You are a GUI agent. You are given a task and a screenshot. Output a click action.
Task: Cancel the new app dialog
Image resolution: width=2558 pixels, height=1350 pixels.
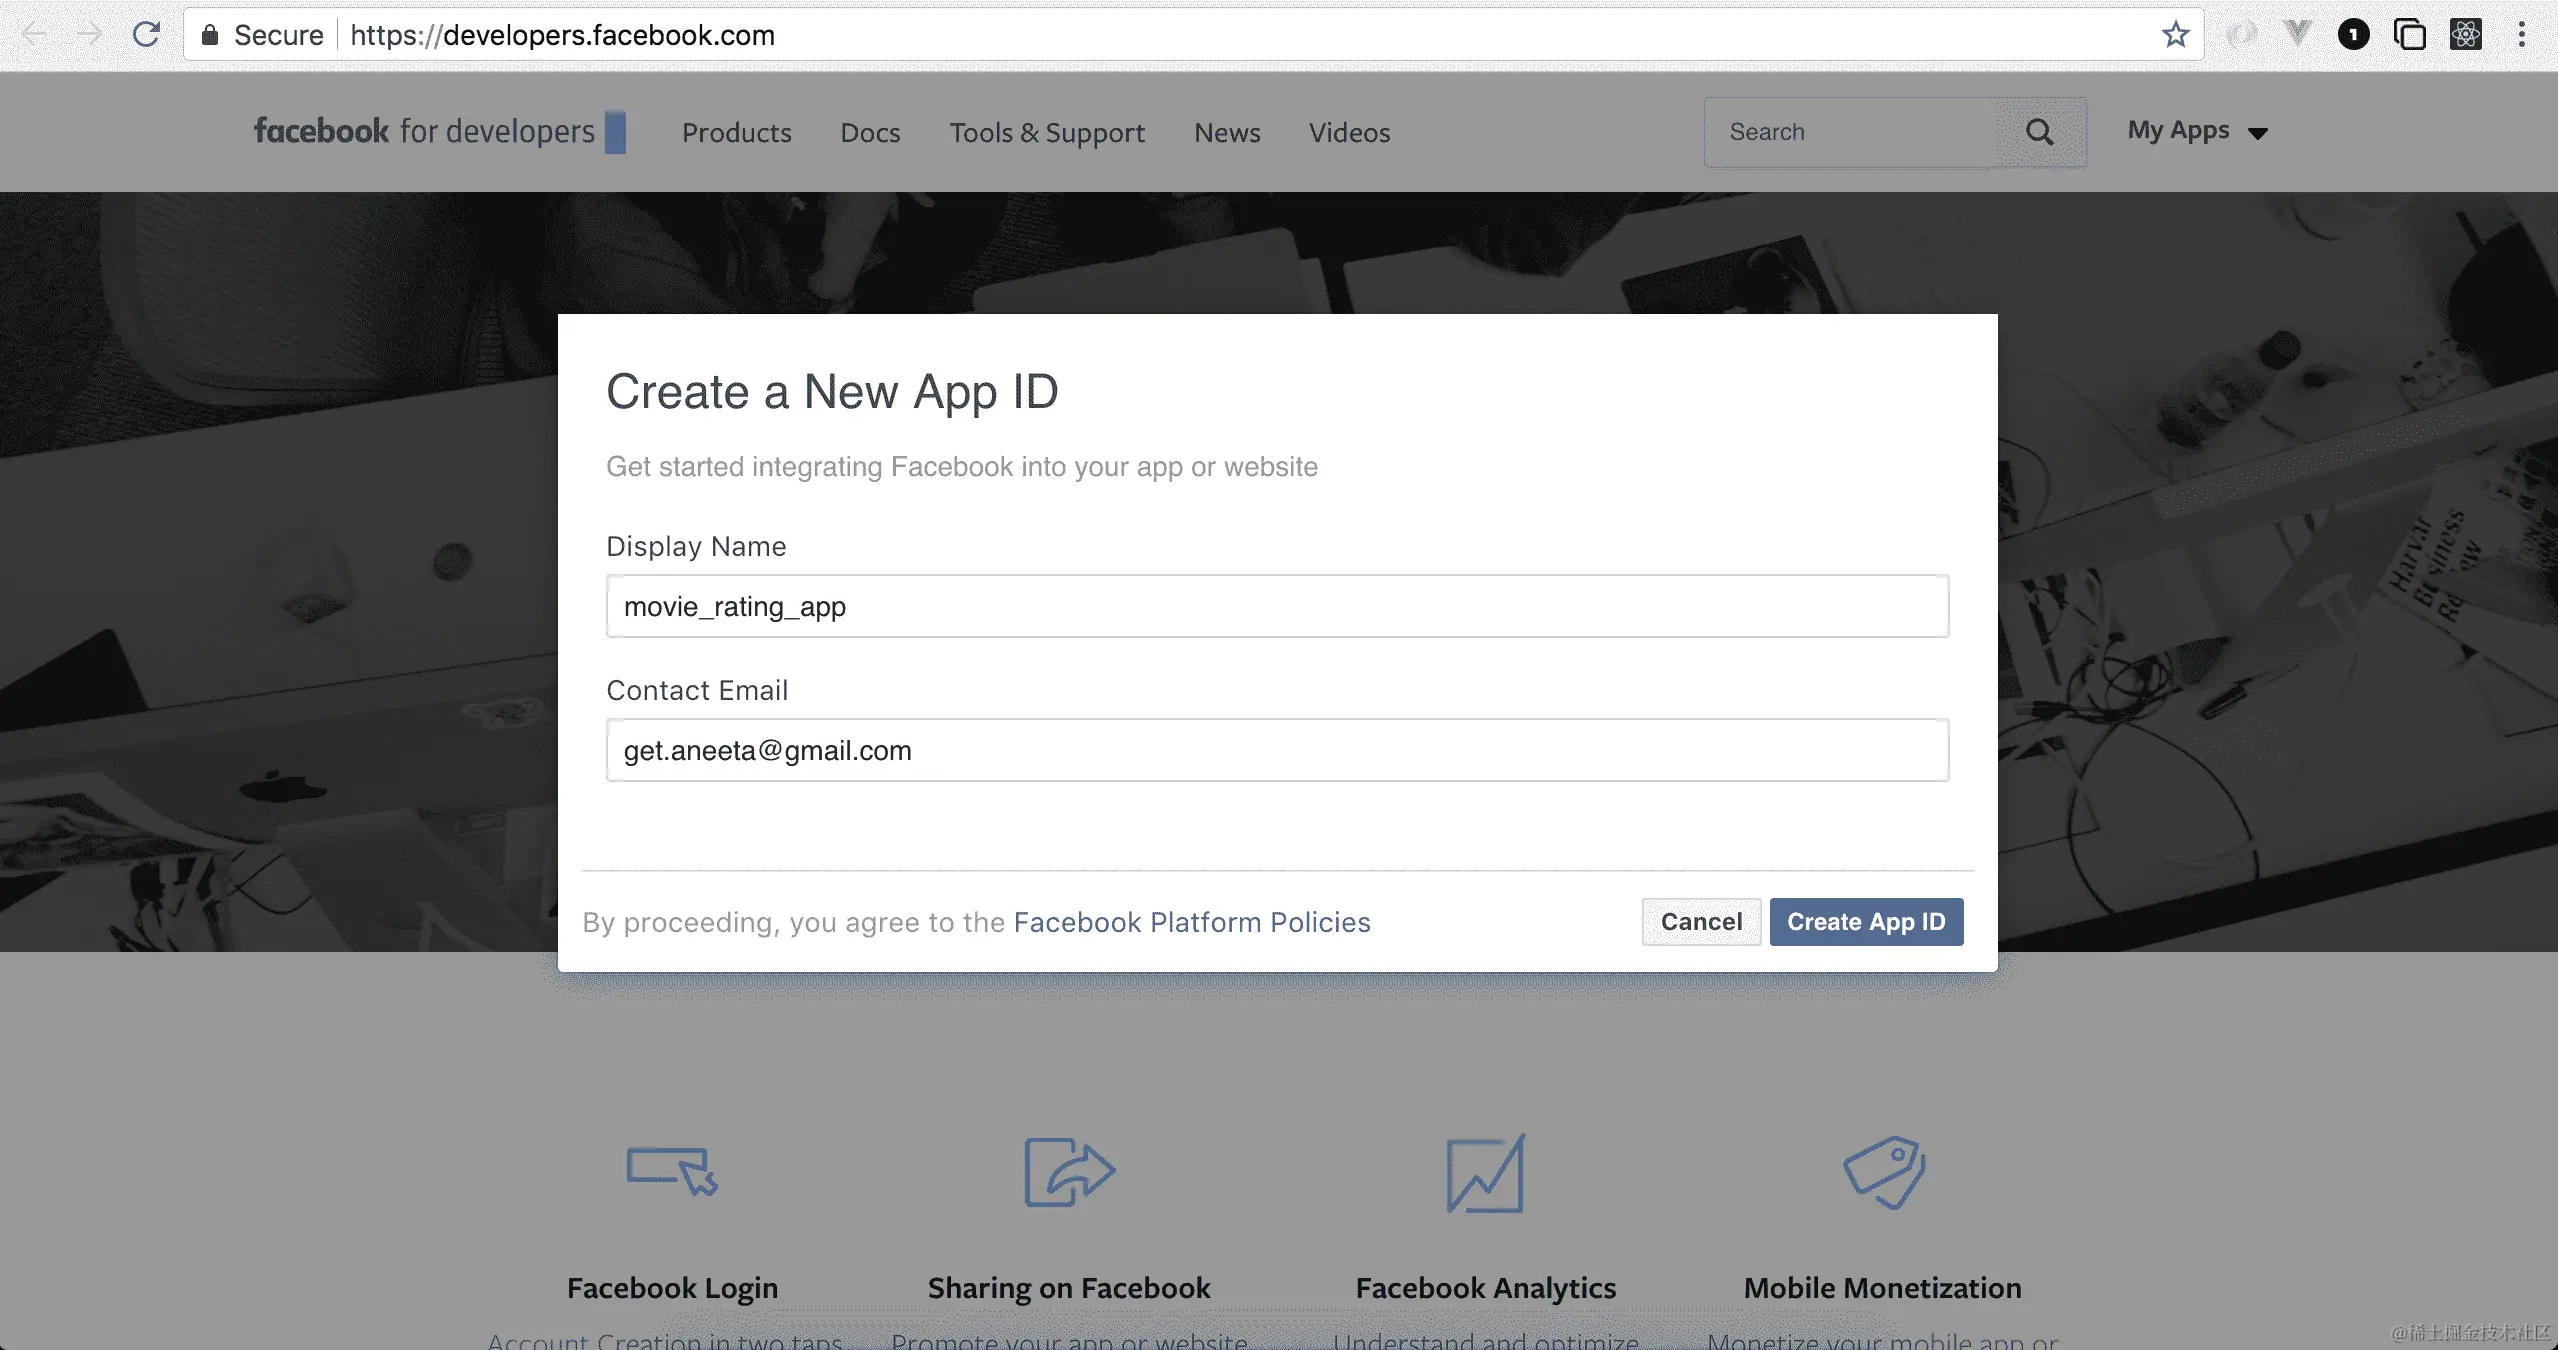[1701, 921]
